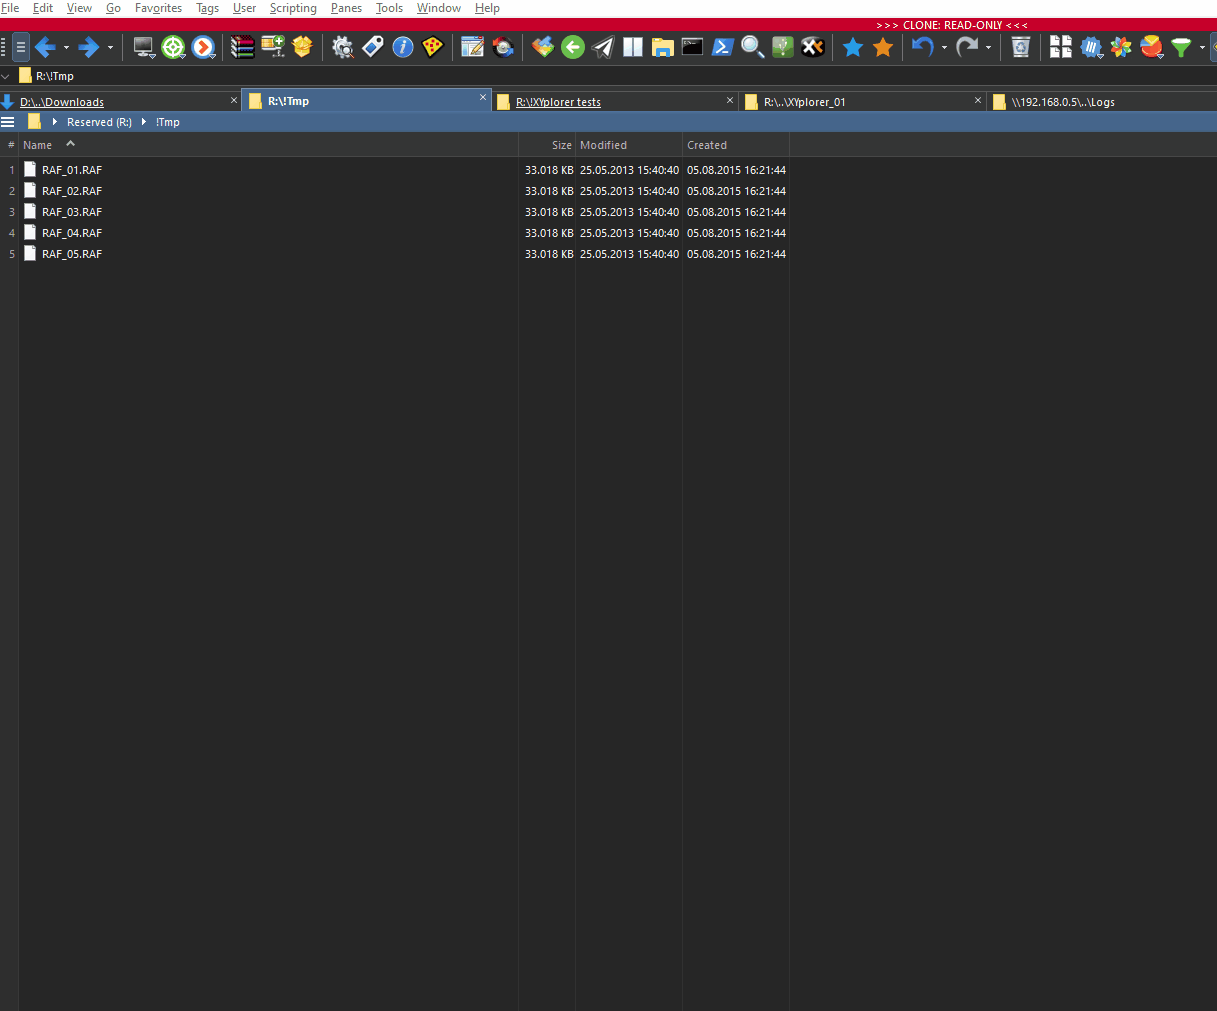Click the redo arrow icon

pos(966,47)
